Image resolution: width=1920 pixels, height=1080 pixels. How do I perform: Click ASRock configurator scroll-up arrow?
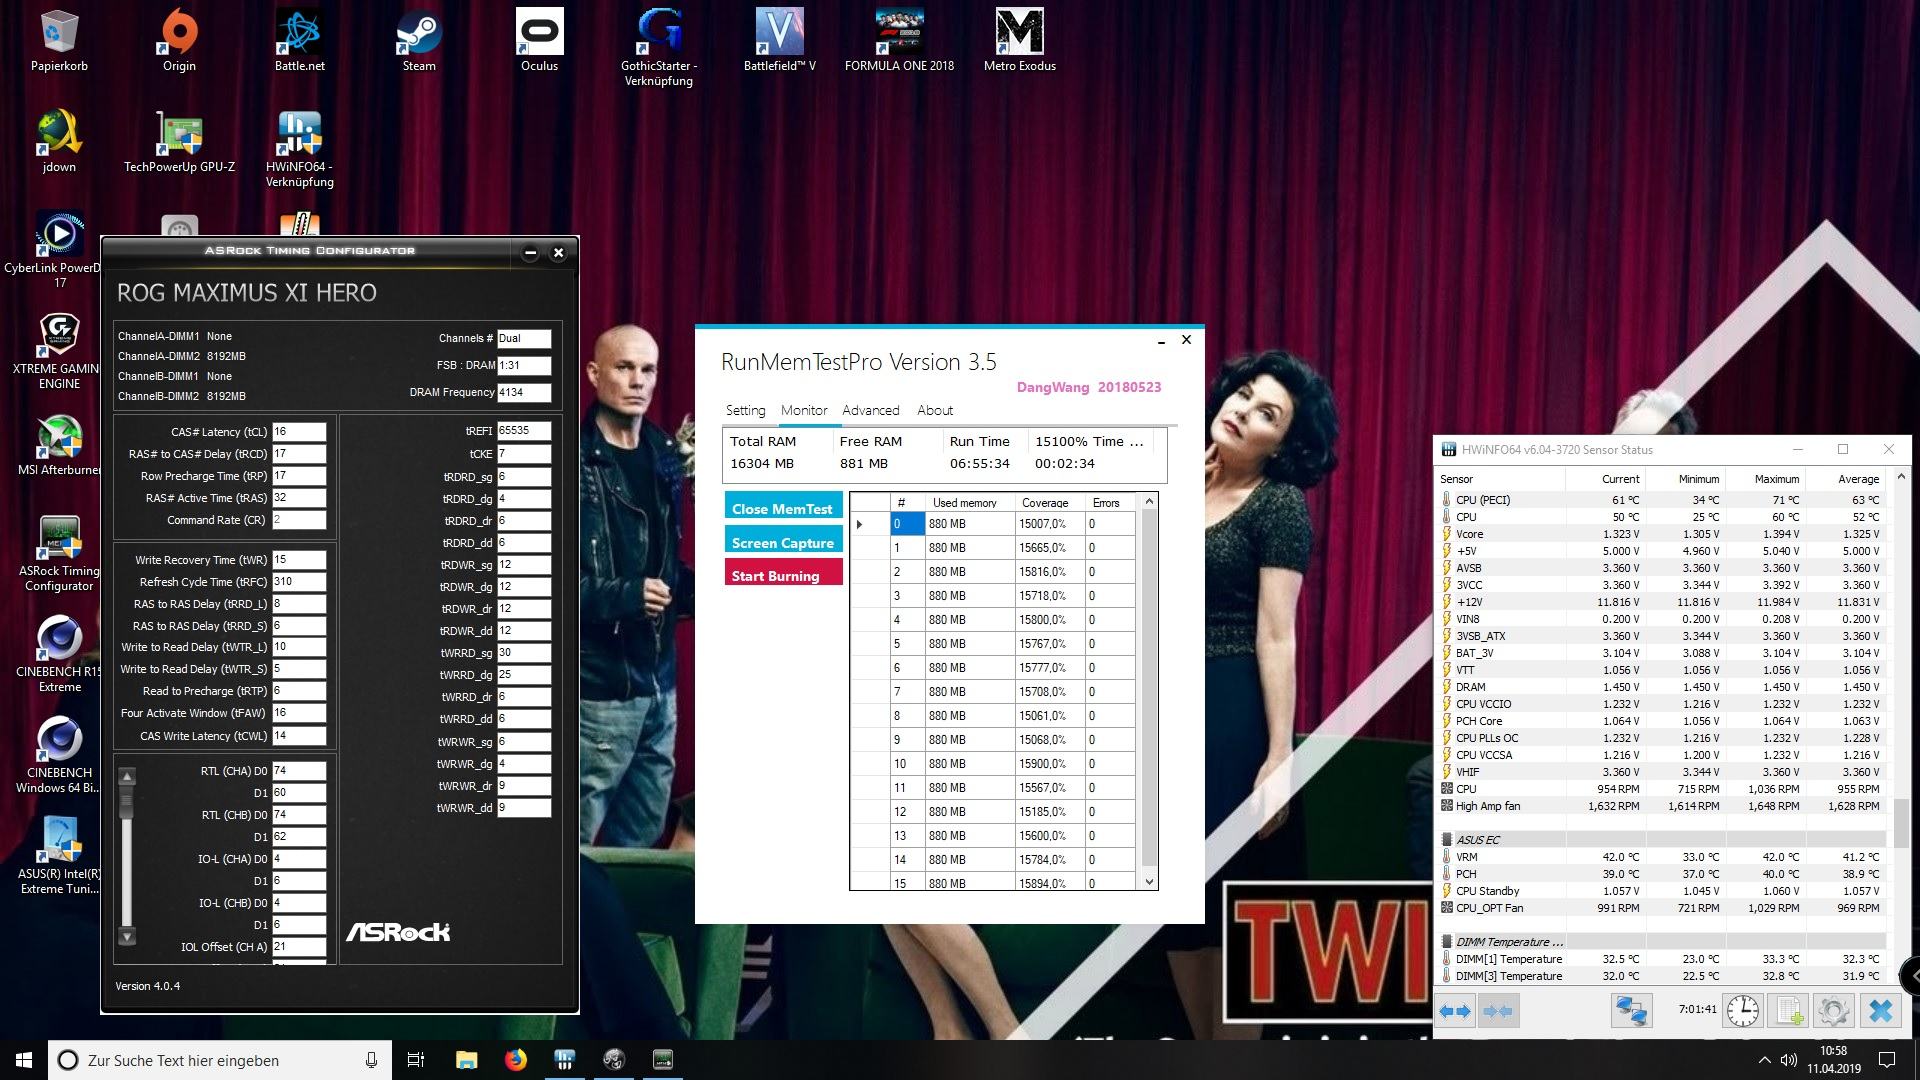pyautogui.click(x=126, y=776)
